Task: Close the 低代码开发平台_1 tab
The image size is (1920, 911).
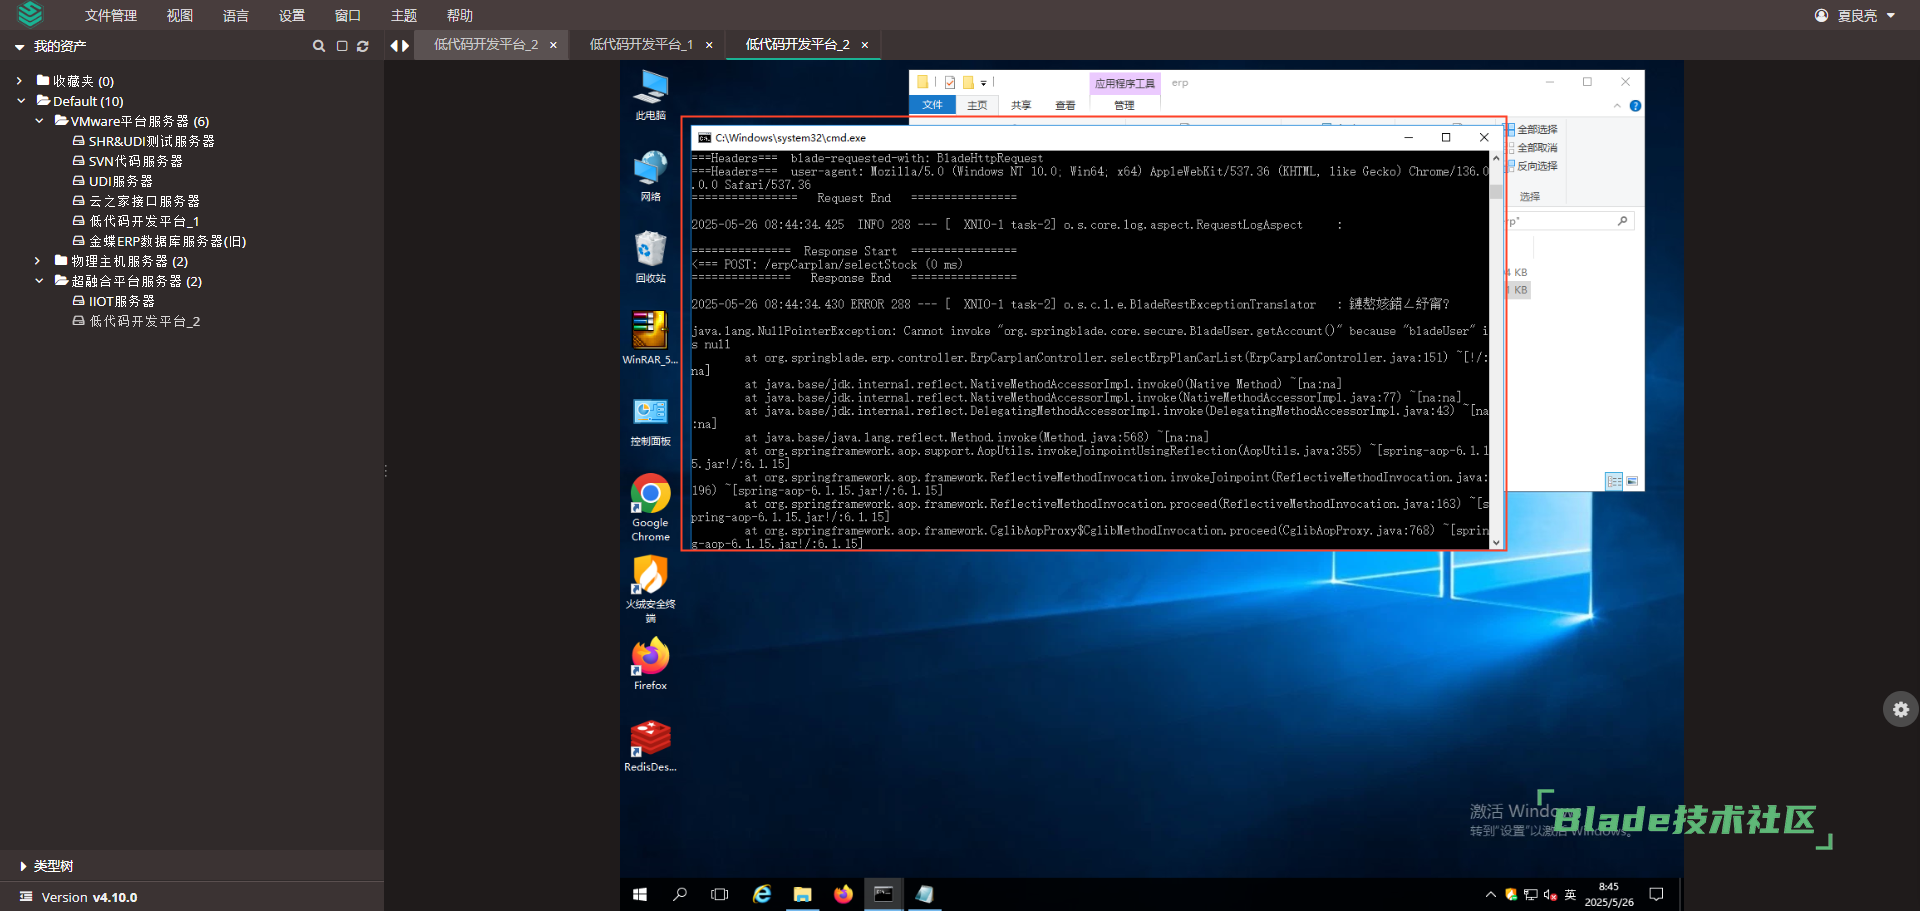Action: pos(709,45)
